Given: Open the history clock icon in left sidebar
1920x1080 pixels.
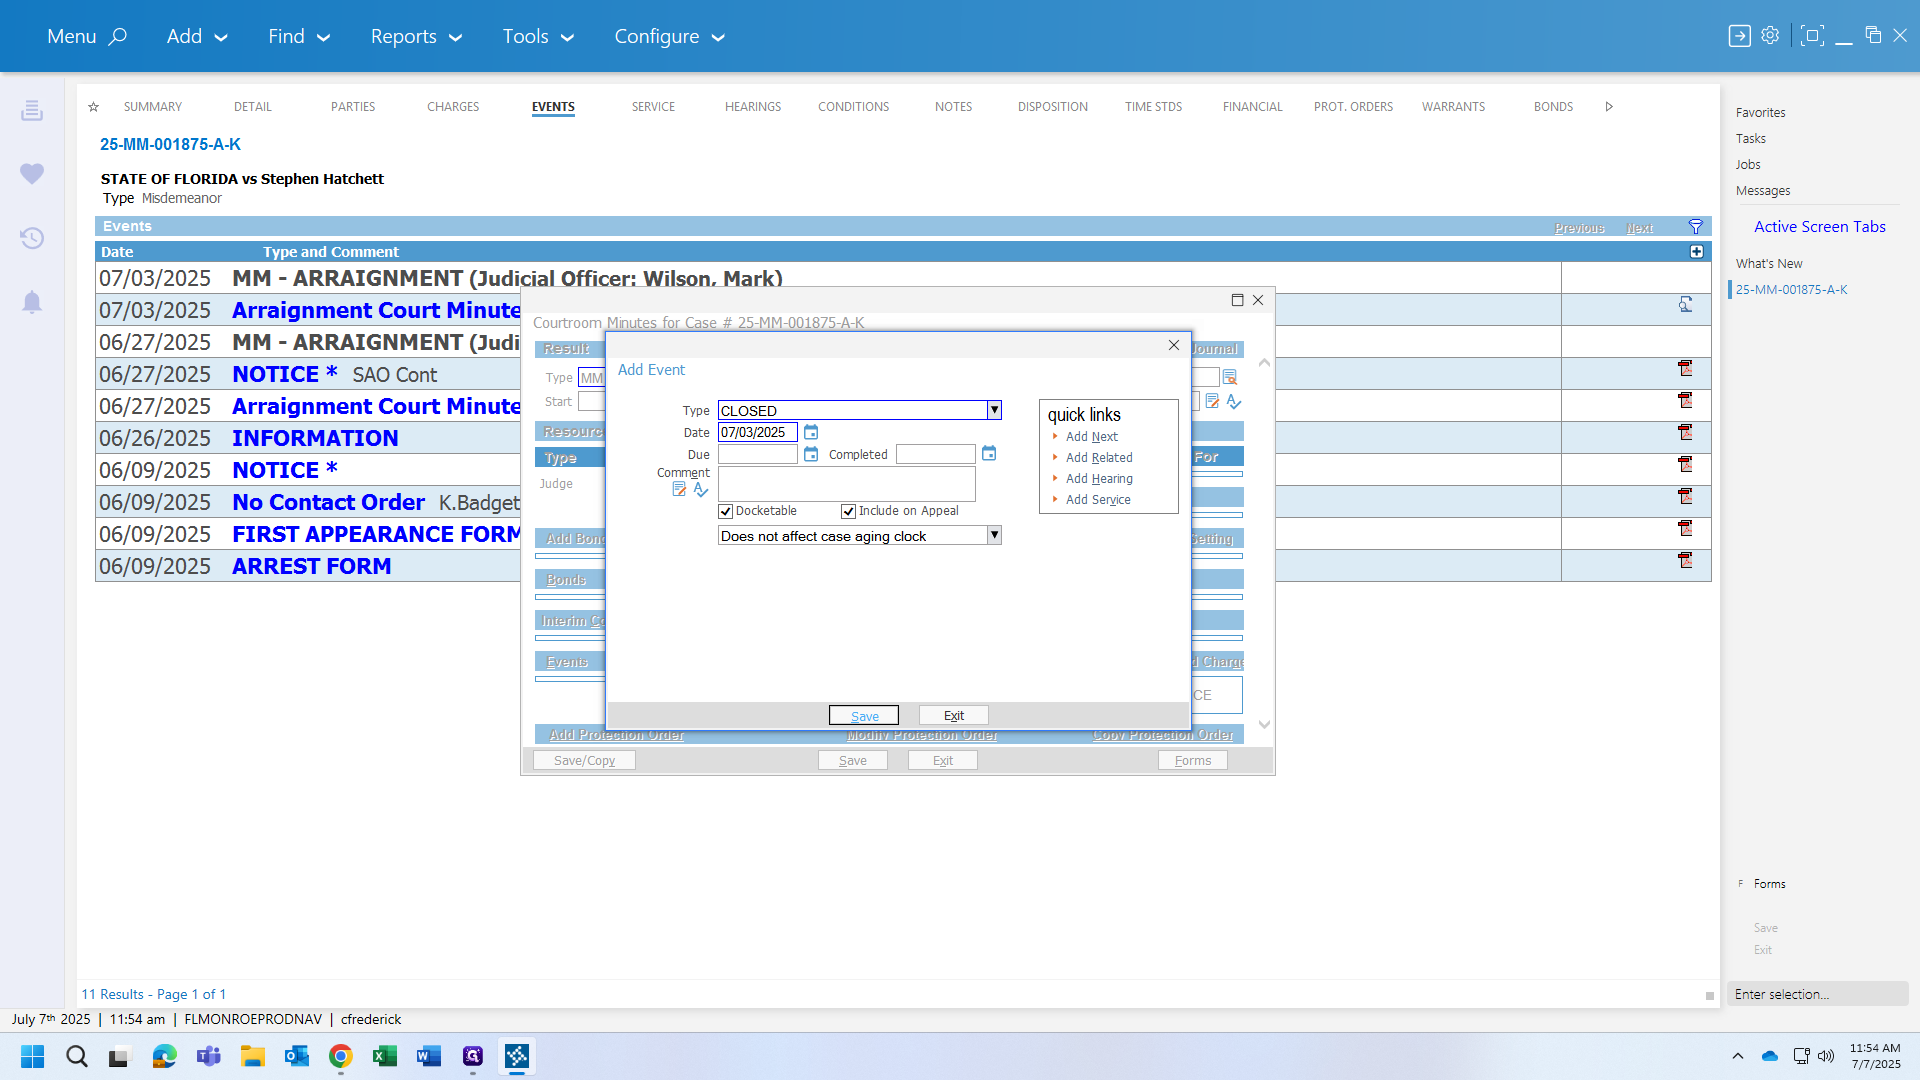Looking at the screenshot, I should click(32, 238).
